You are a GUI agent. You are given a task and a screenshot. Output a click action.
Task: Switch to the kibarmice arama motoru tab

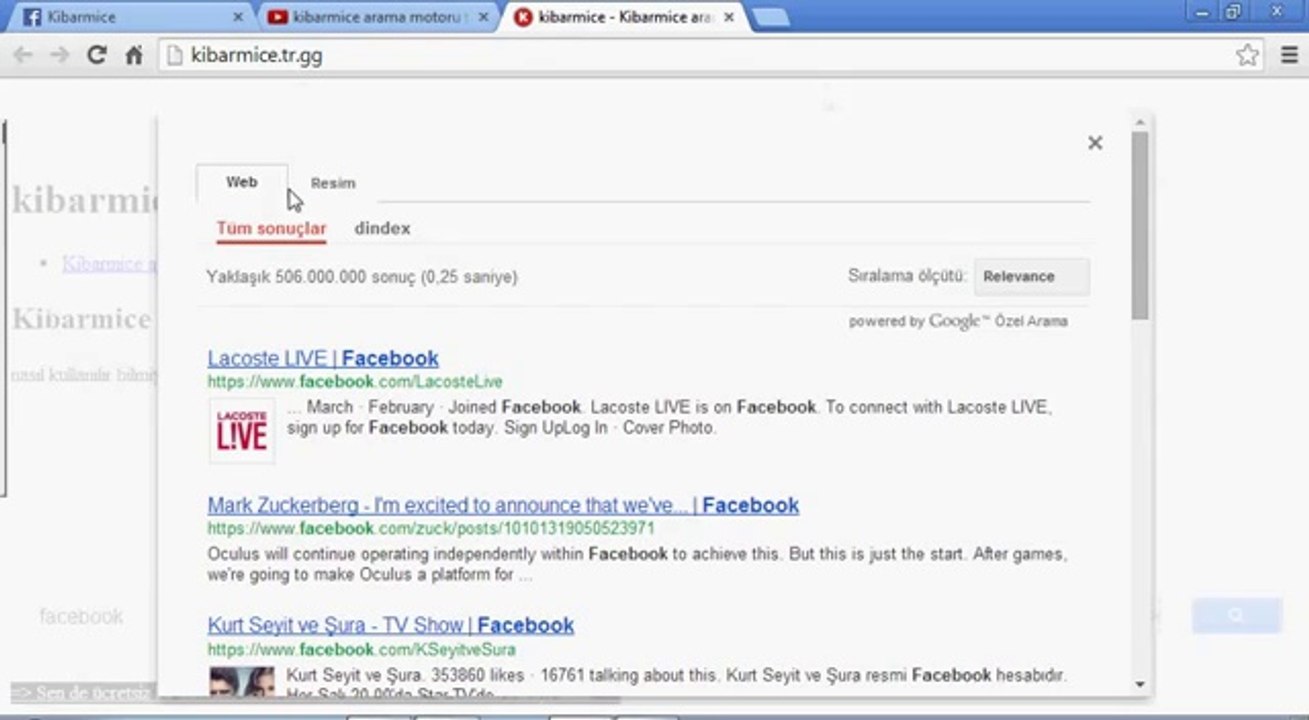click(377, 17)
